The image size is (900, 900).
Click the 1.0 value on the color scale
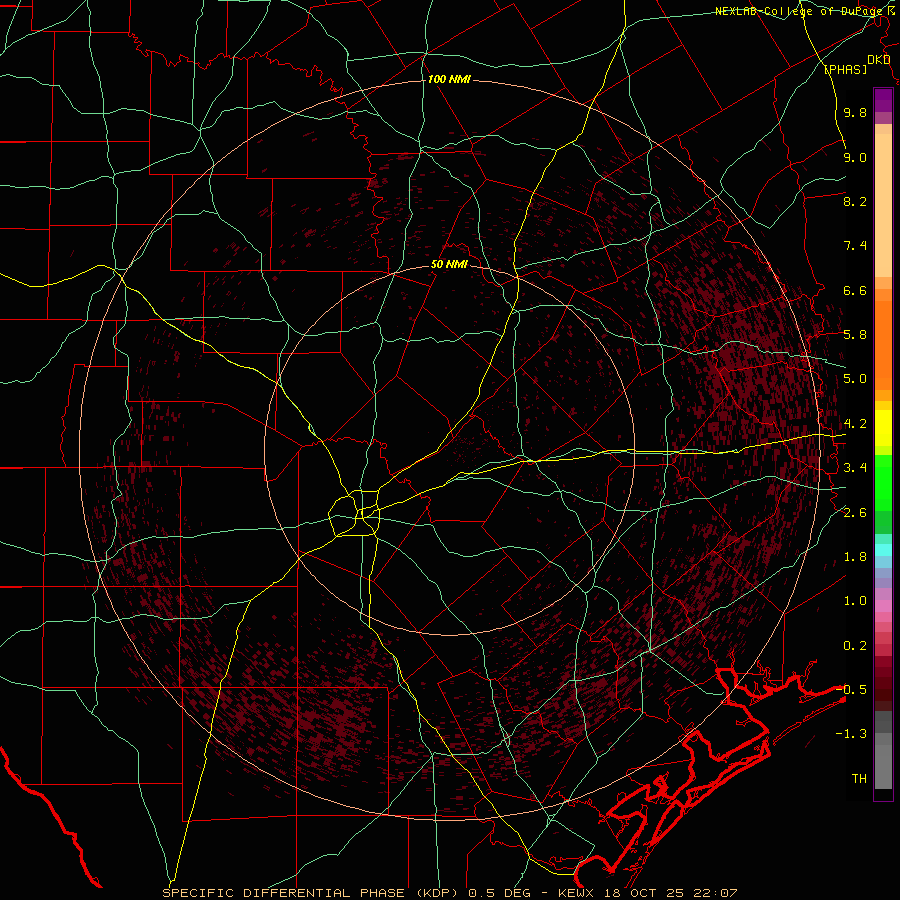[855, 601]
